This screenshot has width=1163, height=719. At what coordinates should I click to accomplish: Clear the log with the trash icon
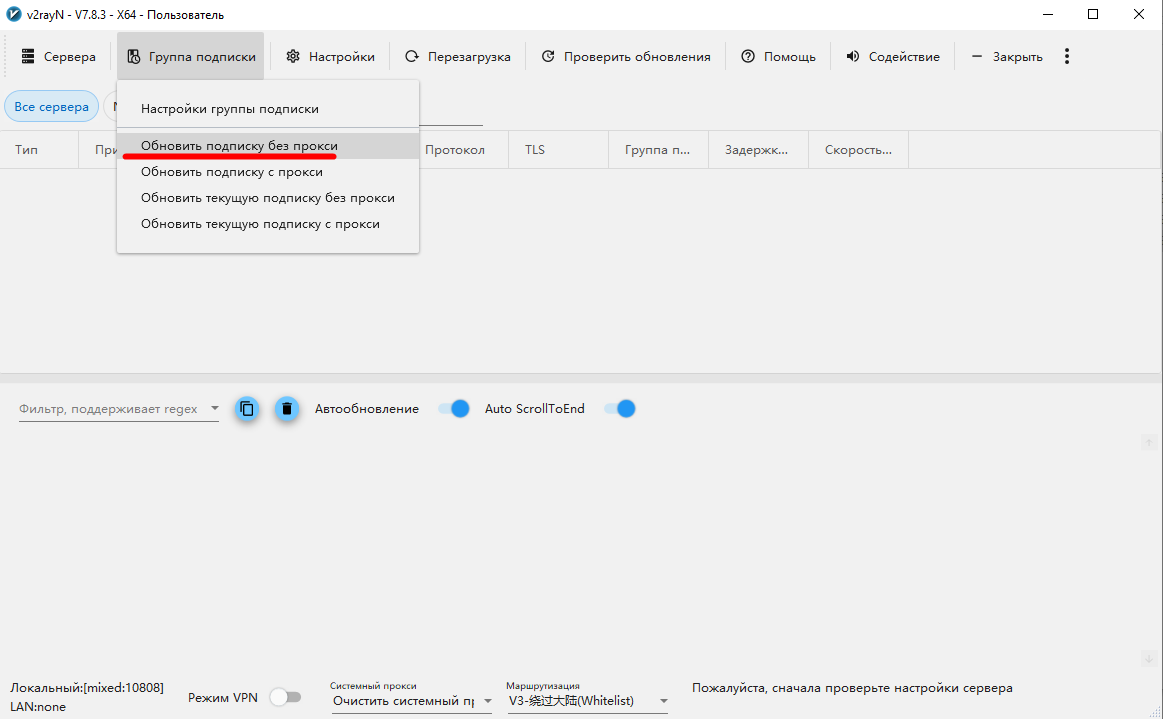[287, 409]
